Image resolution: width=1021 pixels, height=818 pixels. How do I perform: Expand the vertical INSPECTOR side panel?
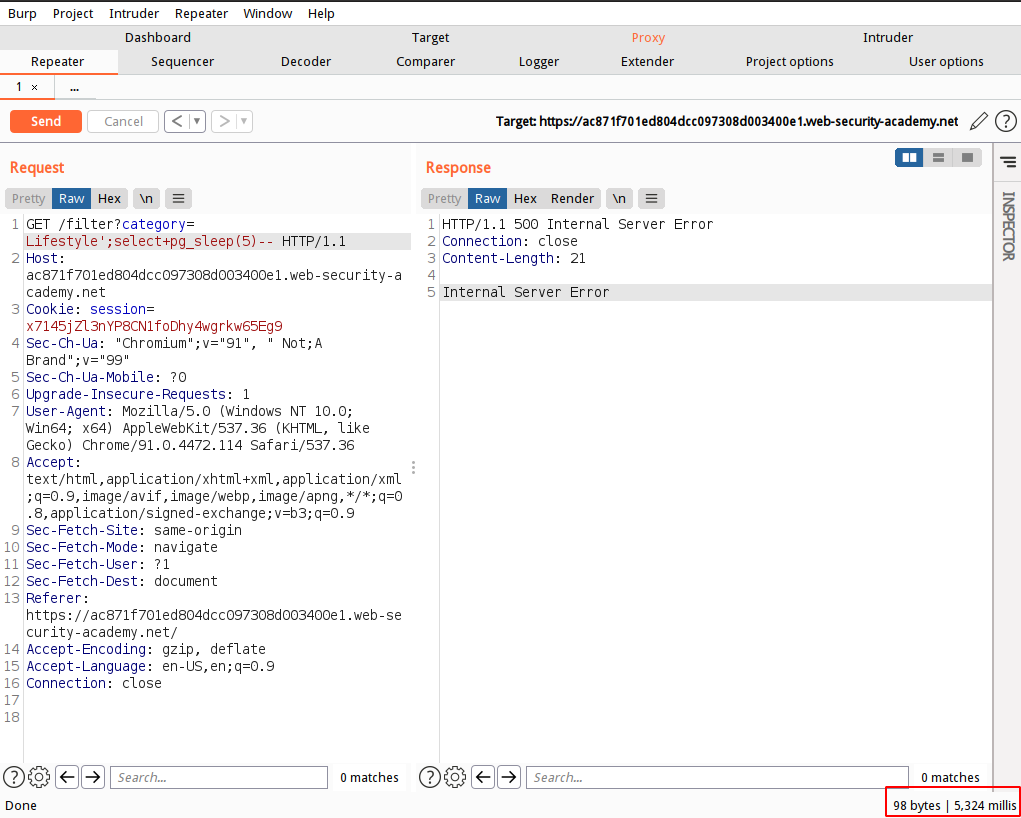[1008, 226]
